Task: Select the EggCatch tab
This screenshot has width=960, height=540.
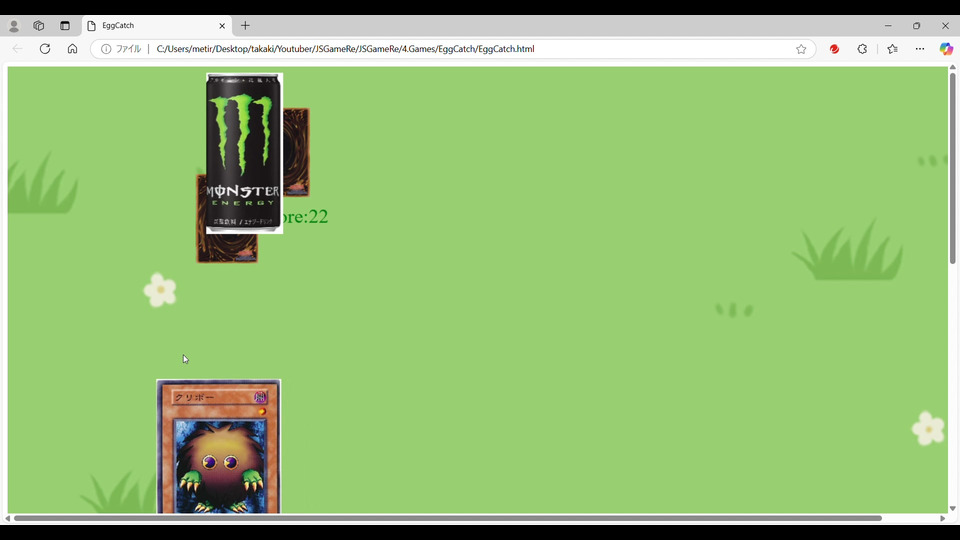Action: (x=157, y=26)
